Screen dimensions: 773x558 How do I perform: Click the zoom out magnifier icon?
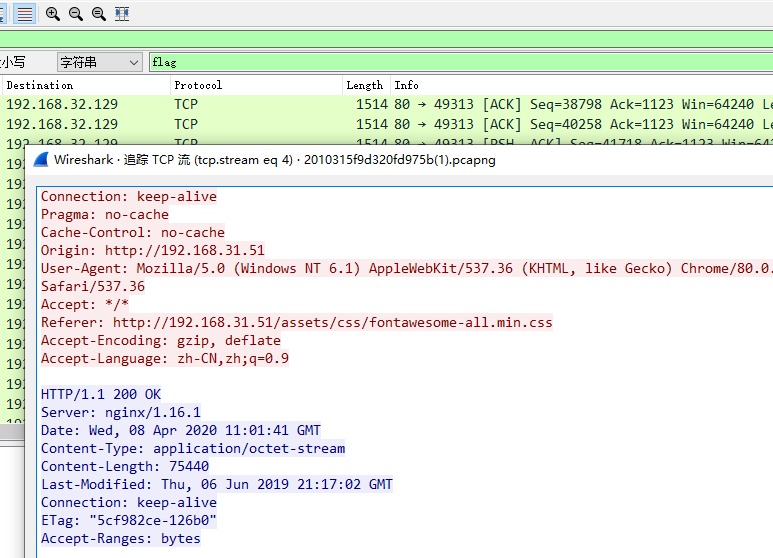[x=76, y=14]
